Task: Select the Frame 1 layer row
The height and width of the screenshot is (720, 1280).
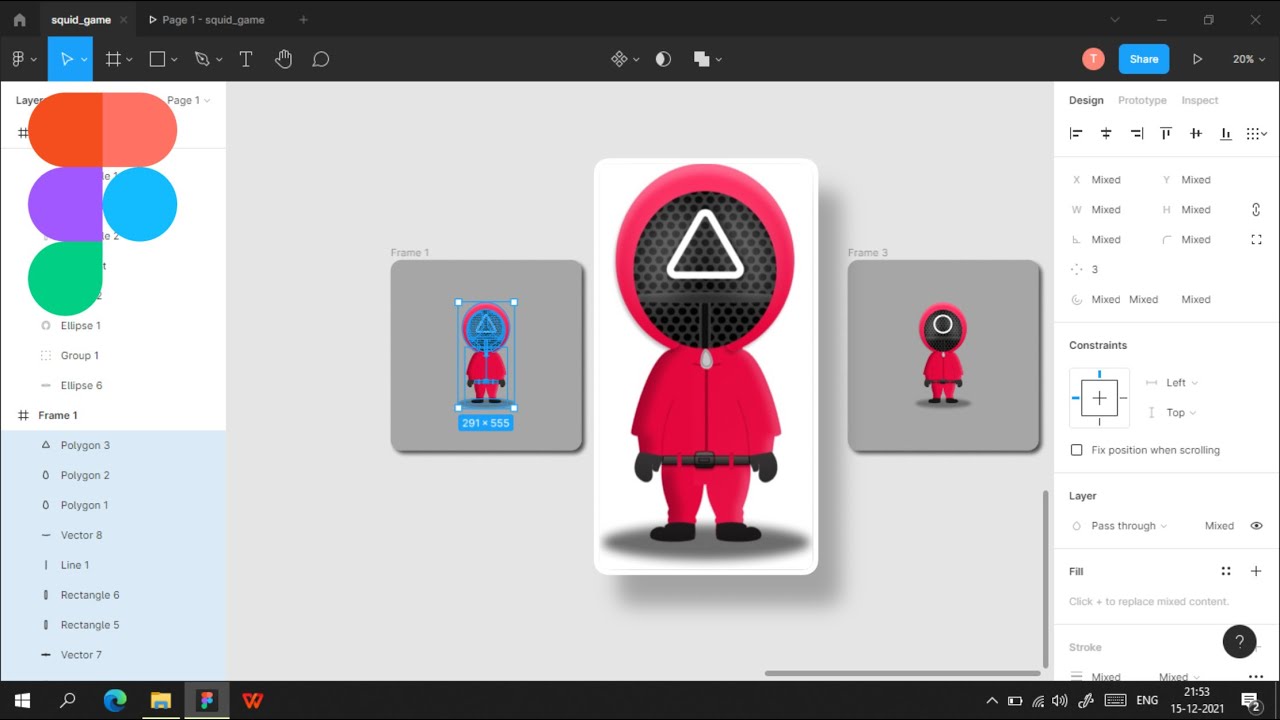Action: (x=113, y=415)
